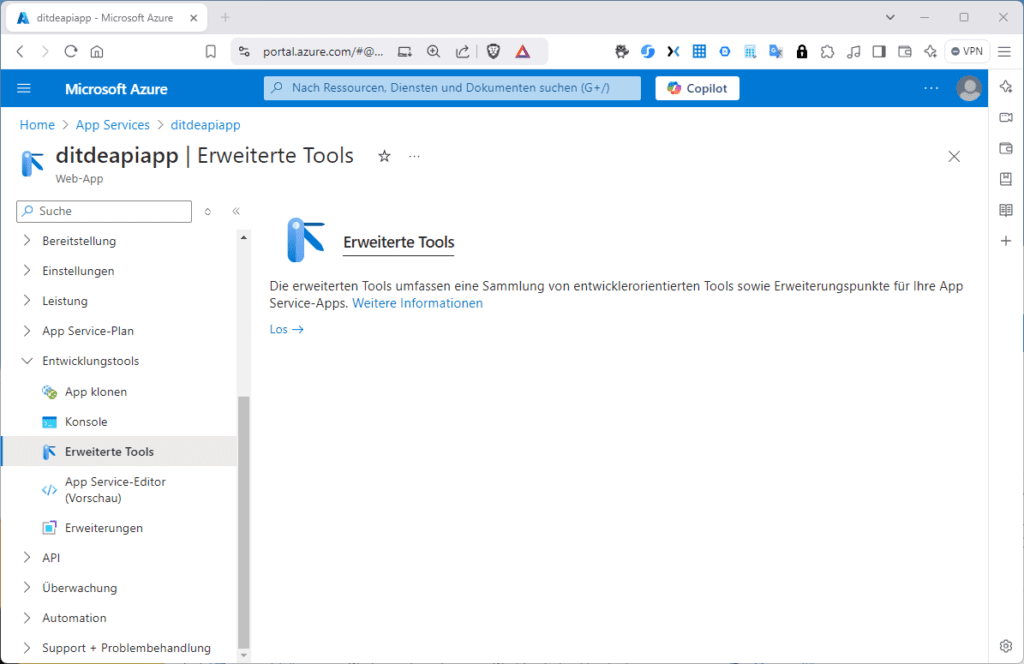Reload the browser page

(x=71, y=52)
